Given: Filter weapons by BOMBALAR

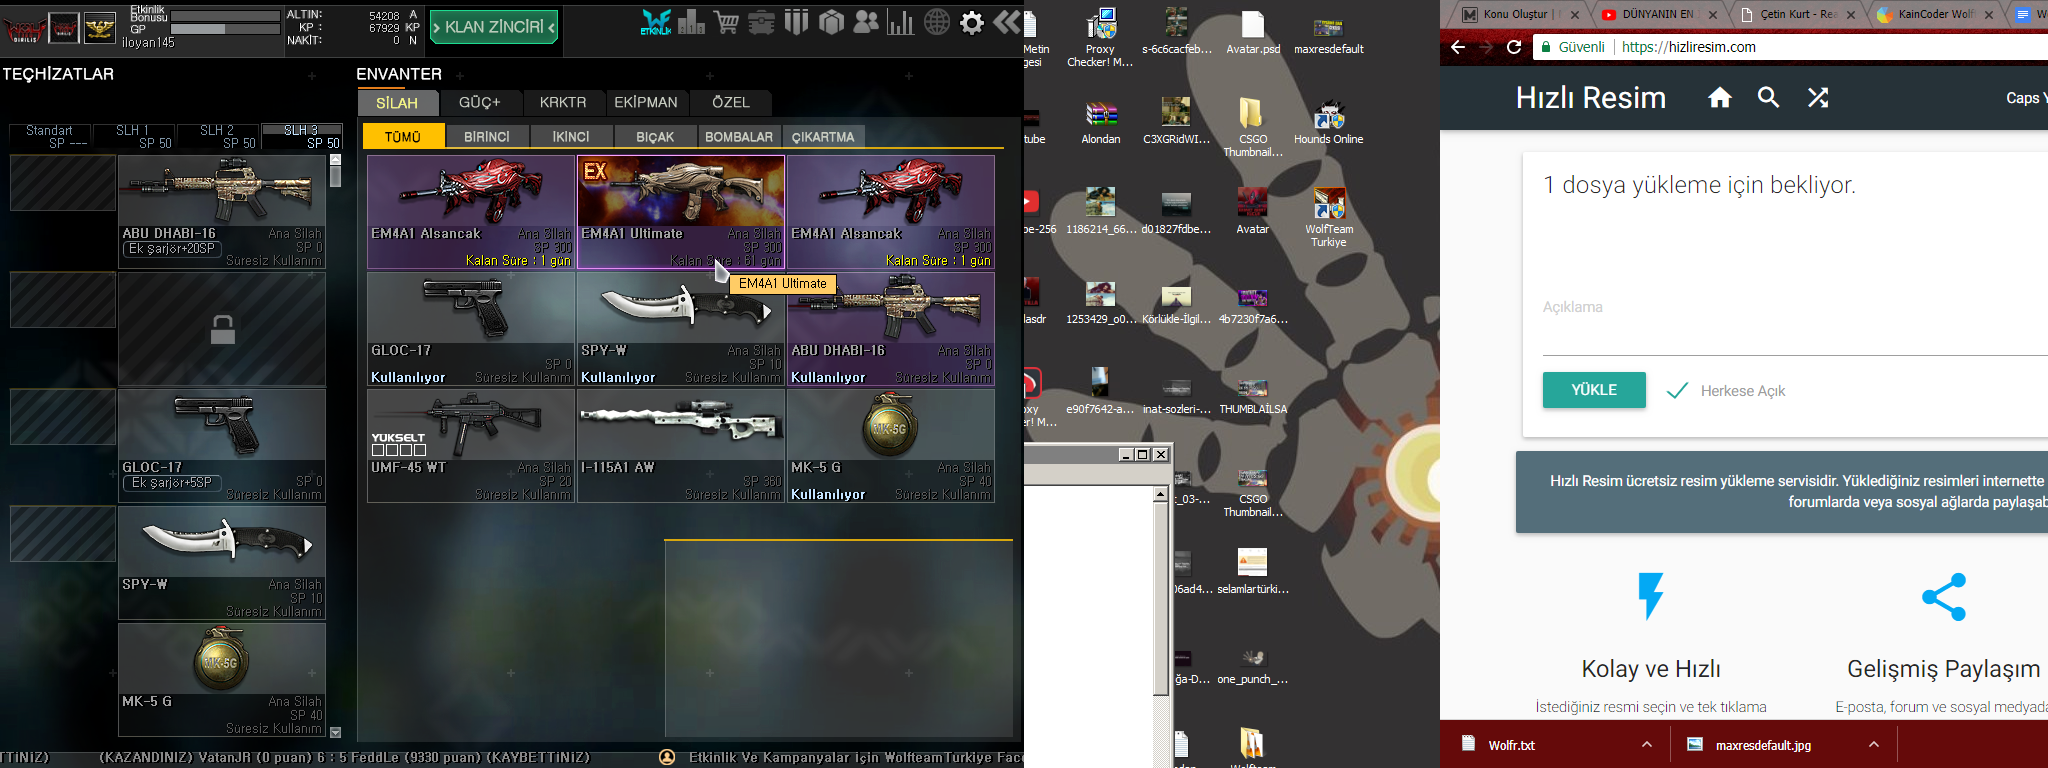Looking at the screenshot, I should point(739,137).
